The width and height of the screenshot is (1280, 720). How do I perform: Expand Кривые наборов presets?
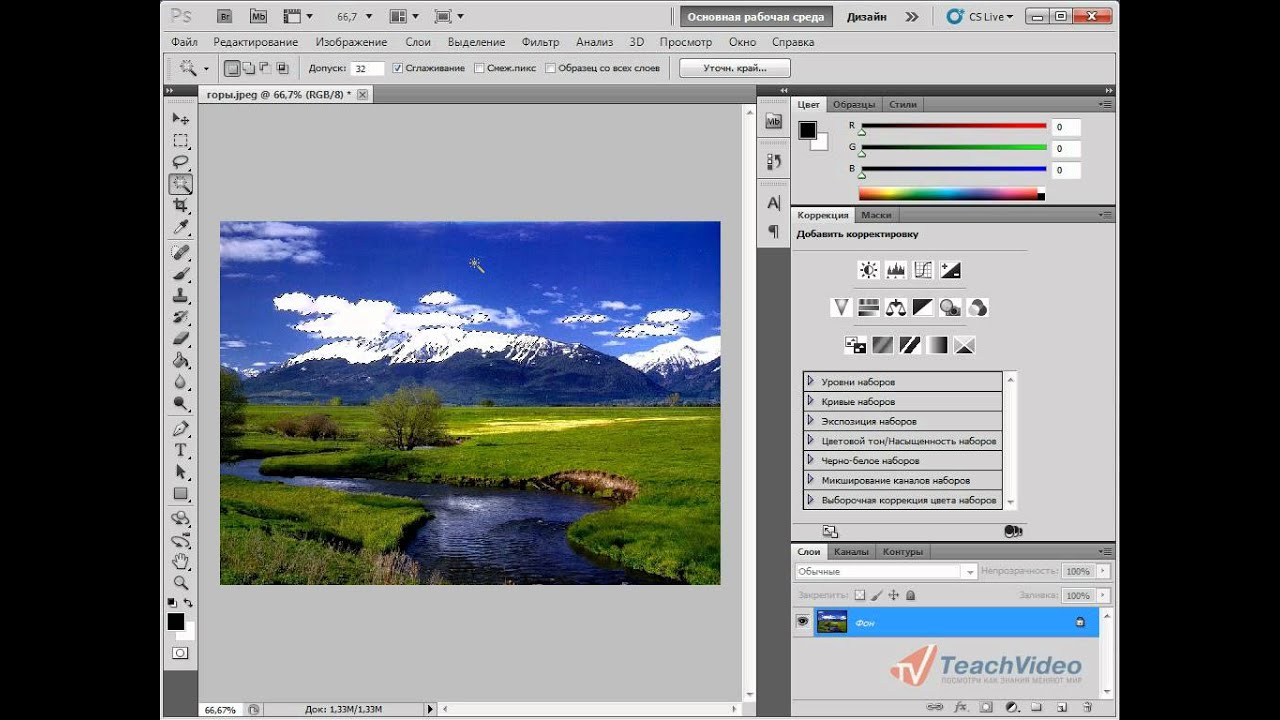point(810,401)
